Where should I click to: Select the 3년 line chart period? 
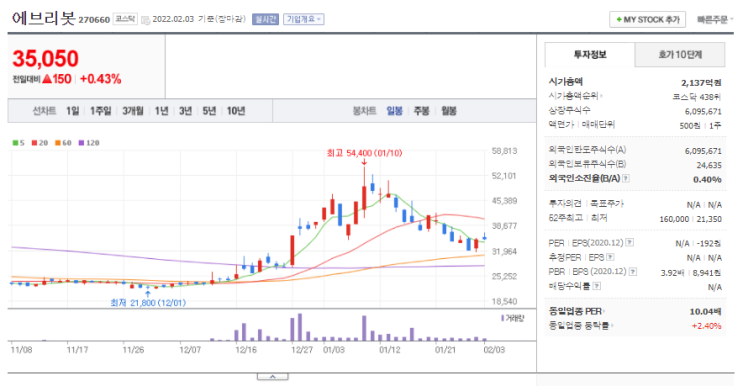(185, 111)
